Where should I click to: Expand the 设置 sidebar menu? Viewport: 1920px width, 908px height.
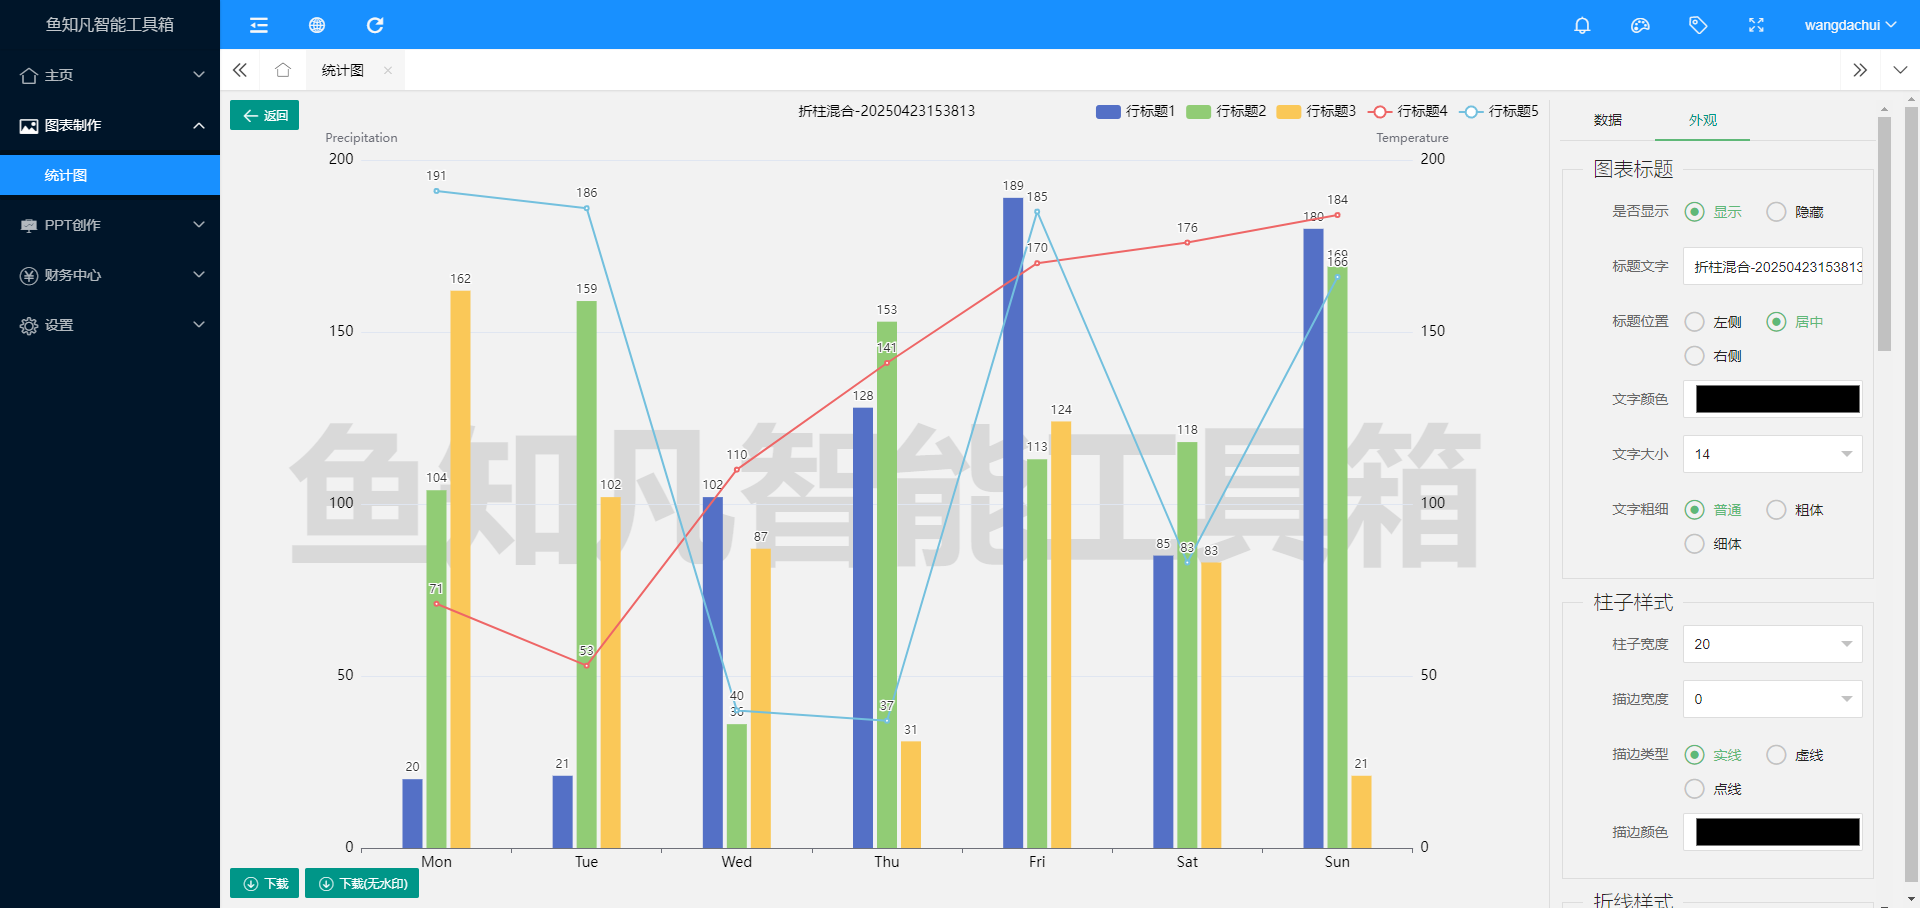[199, 325]
